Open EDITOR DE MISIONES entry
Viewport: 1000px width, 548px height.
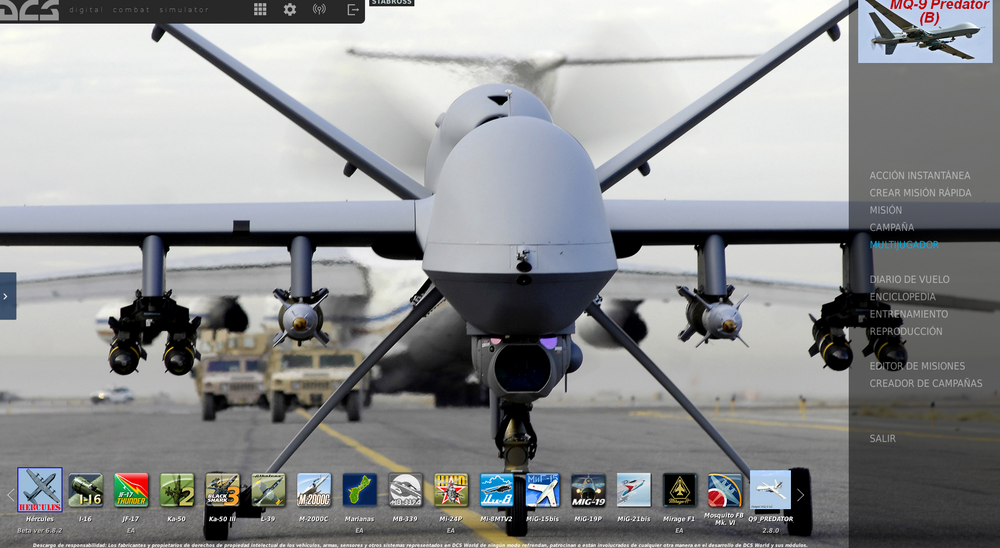[x=917, y=366]
